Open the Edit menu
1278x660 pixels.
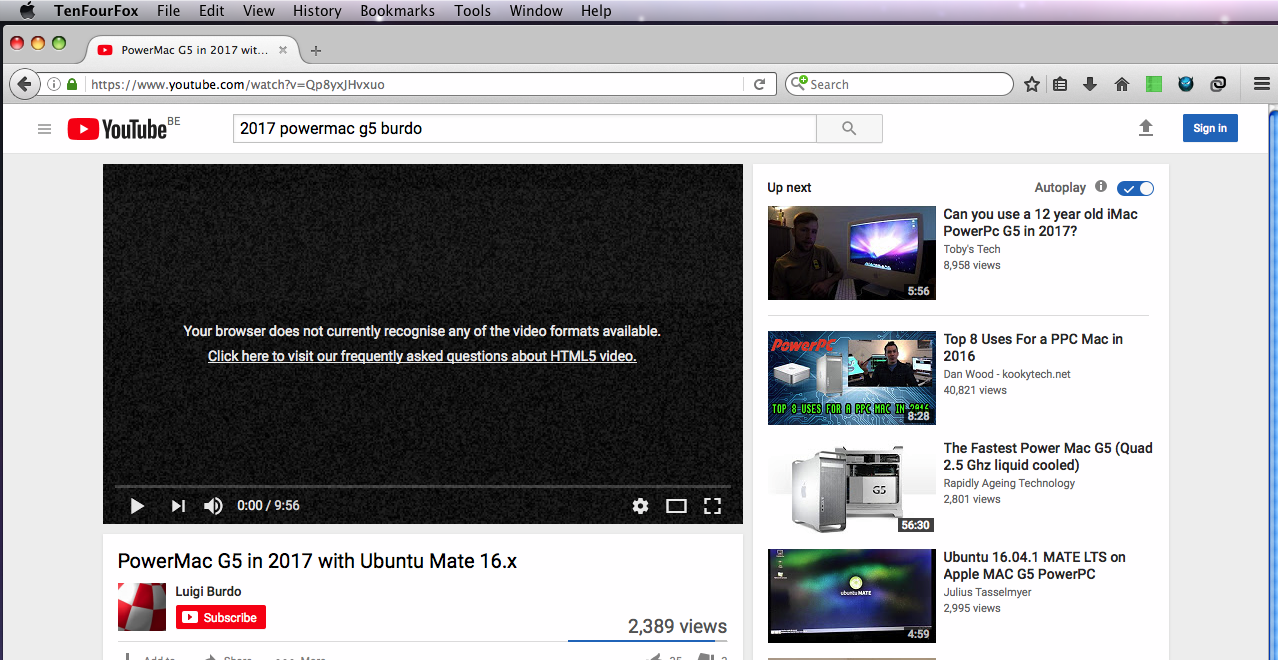pos(211,11)
